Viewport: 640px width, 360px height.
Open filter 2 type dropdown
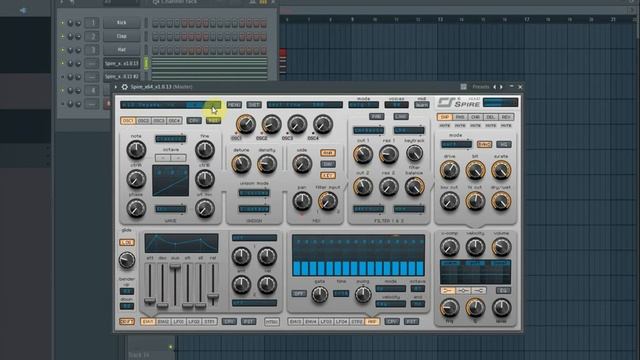[x=409, y=130]
